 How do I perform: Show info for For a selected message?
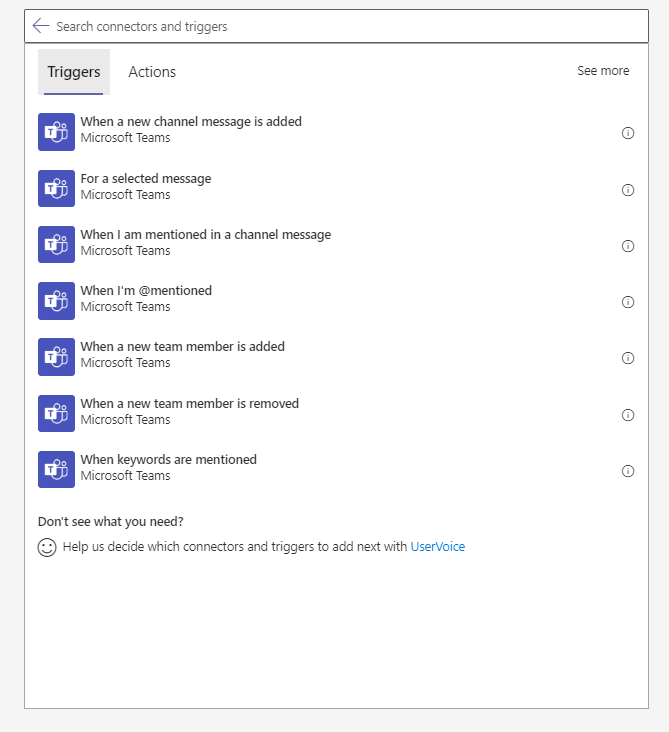627,190
